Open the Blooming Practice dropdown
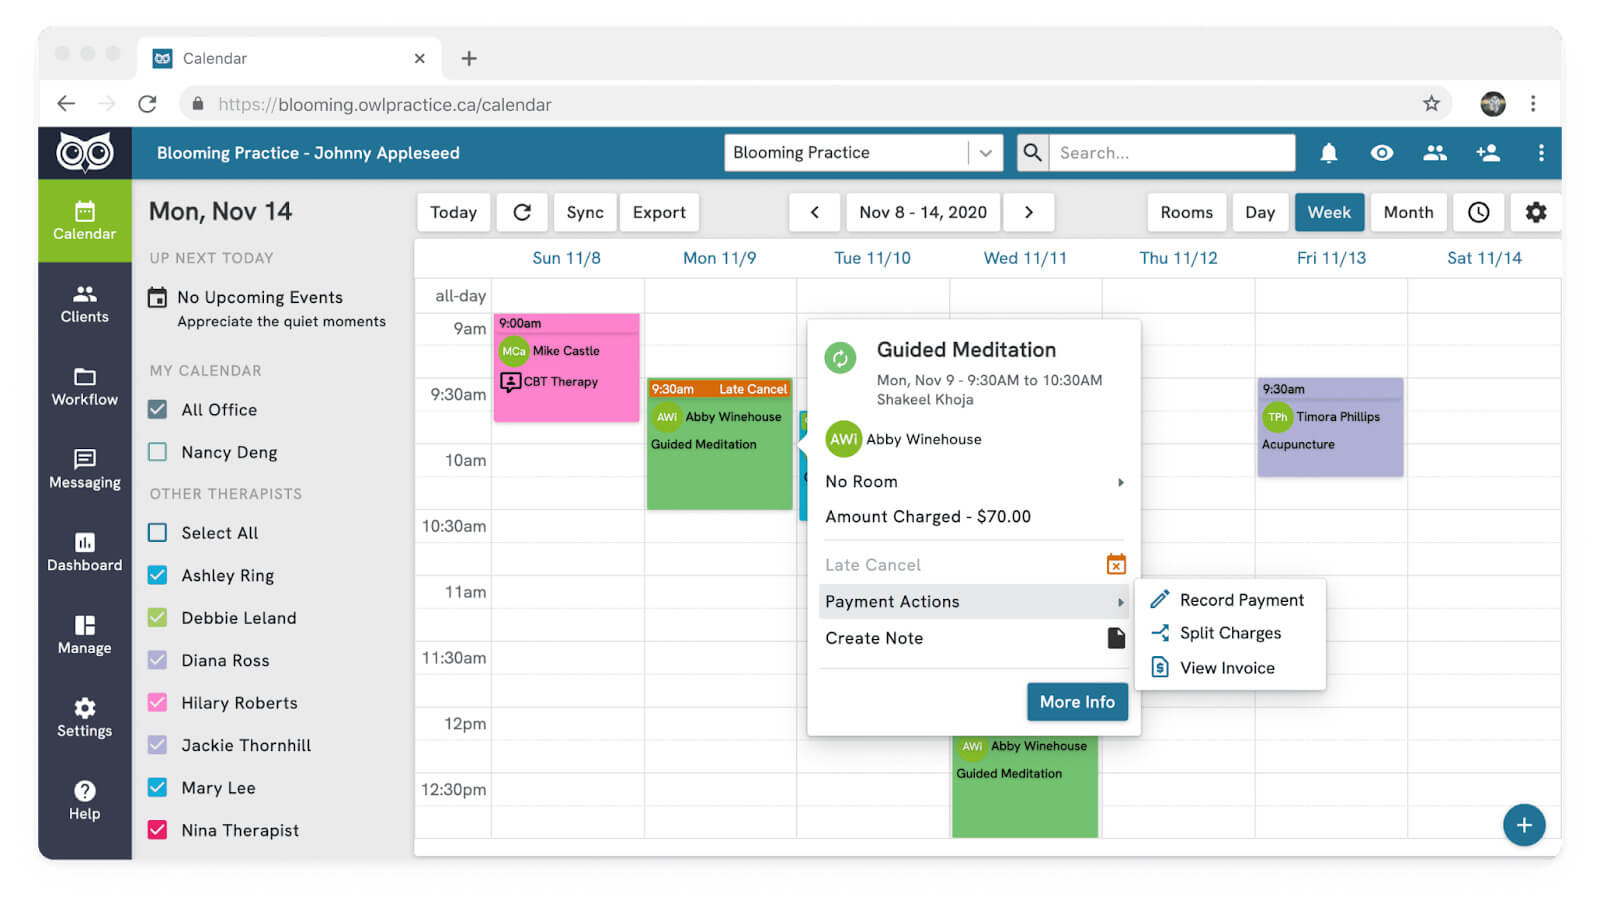This screenshot has width=1600, height=909. tap(864, 153)
